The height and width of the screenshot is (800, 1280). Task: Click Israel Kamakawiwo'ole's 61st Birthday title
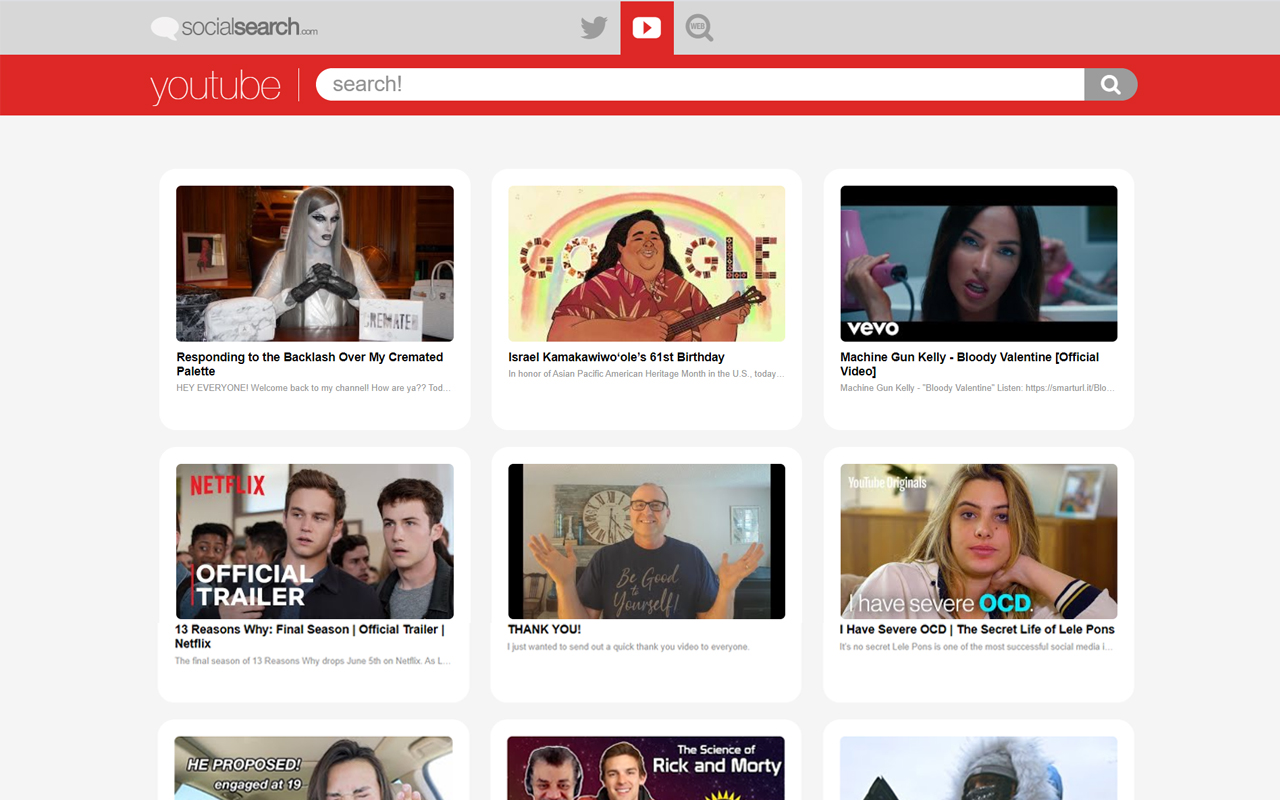[x=616, y=357]
